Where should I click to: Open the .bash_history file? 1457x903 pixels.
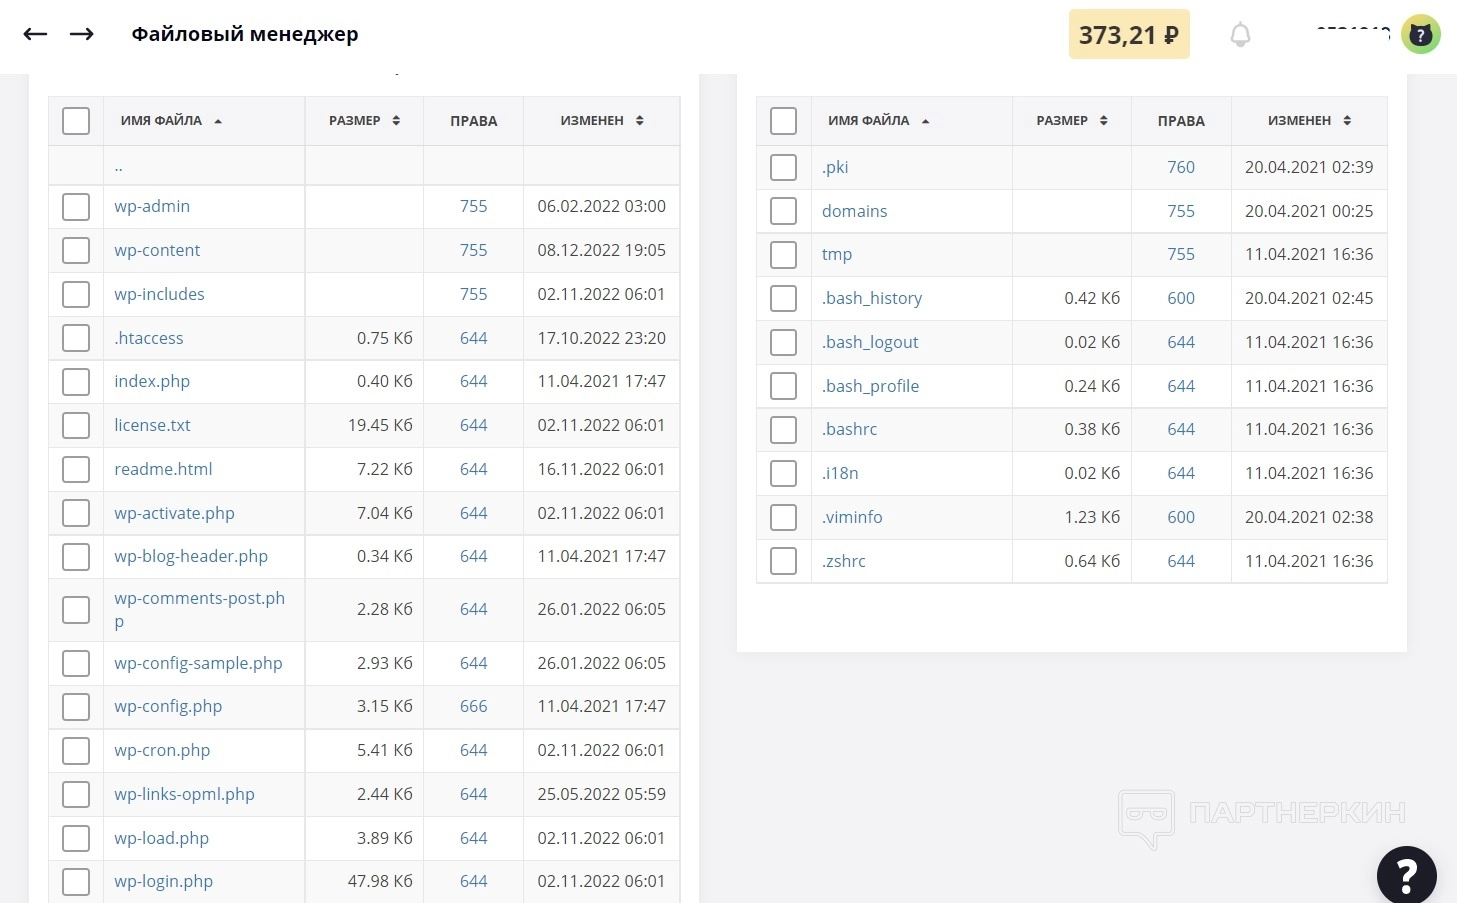pyautogui.click(x=872, y=298)
